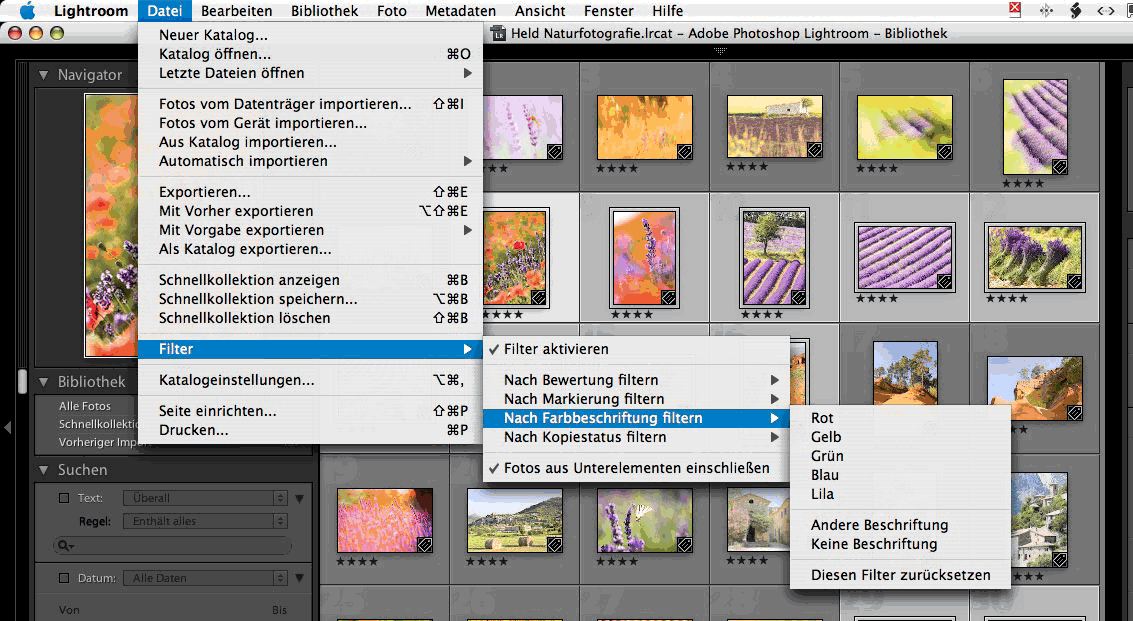Expand Nach Bewertung filtern submenu
The height and width of the screenshot is (621, 1133).
(636, 380)
